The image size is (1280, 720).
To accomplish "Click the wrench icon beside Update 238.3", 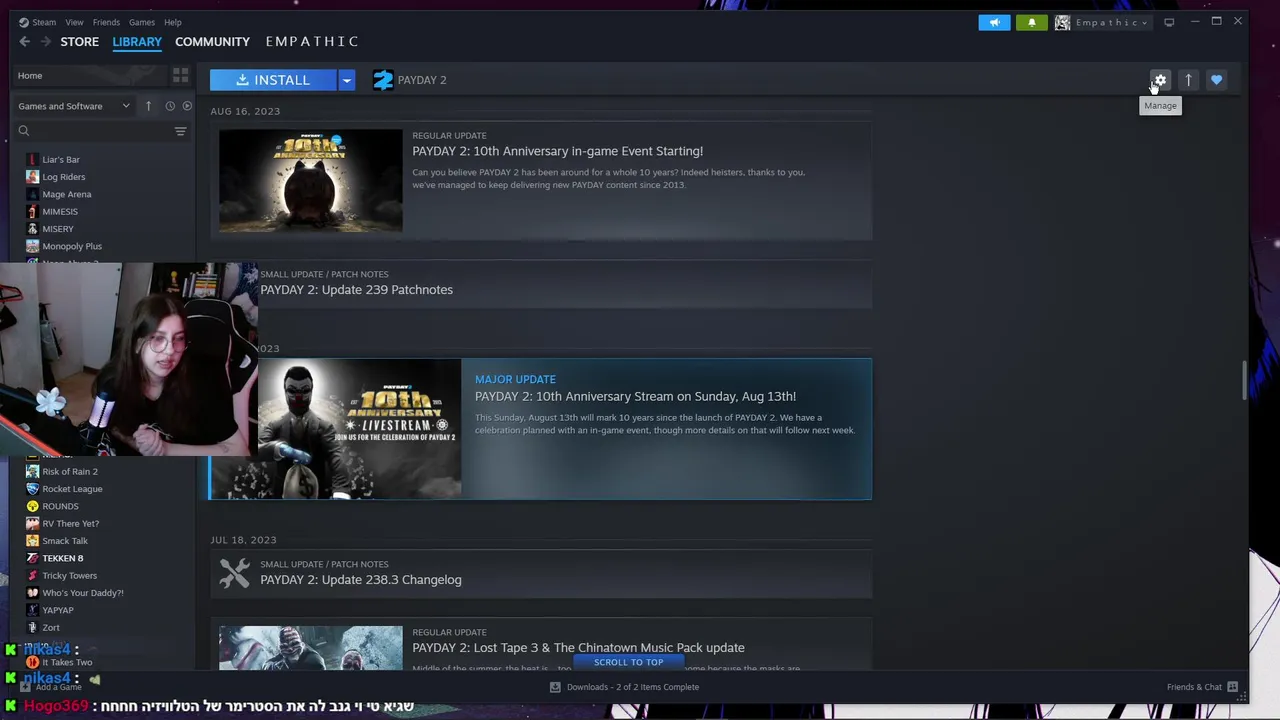I will (234, 573).
